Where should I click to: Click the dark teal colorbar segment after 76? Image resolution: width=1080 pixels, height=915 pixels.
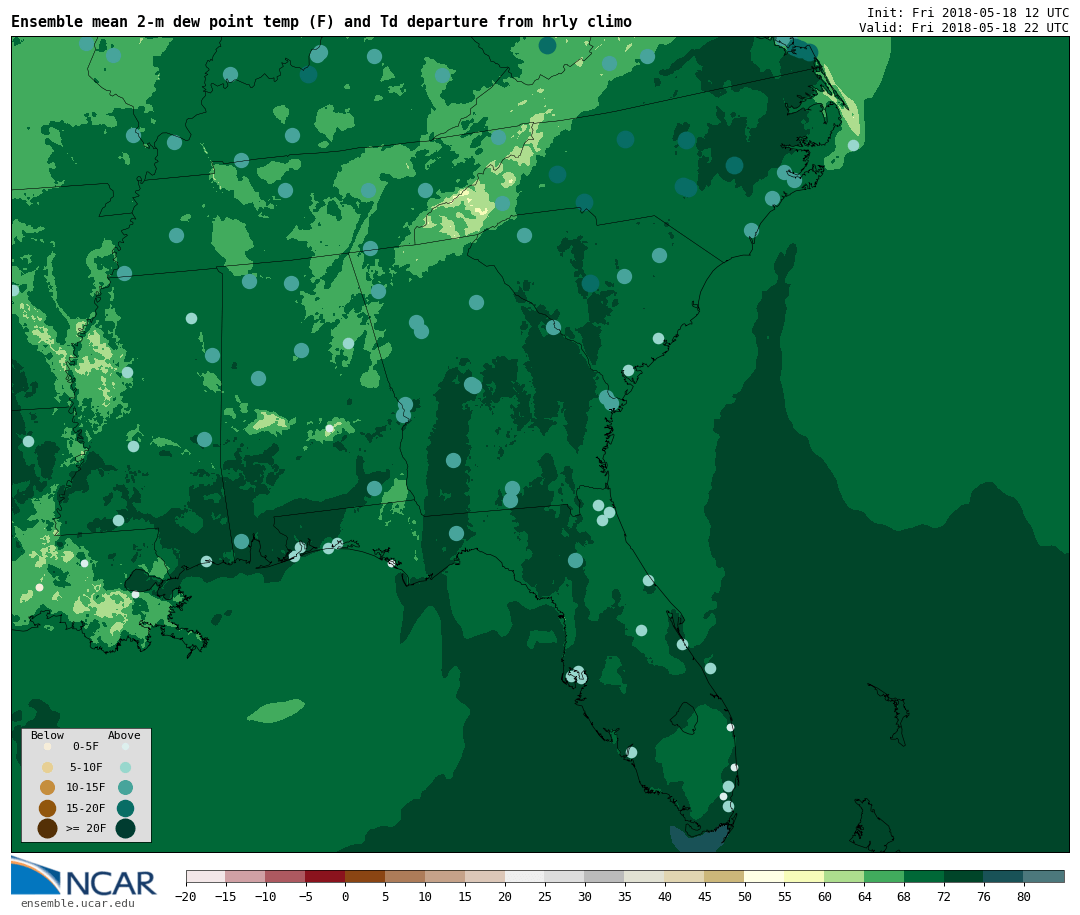tap(1004, 876)
